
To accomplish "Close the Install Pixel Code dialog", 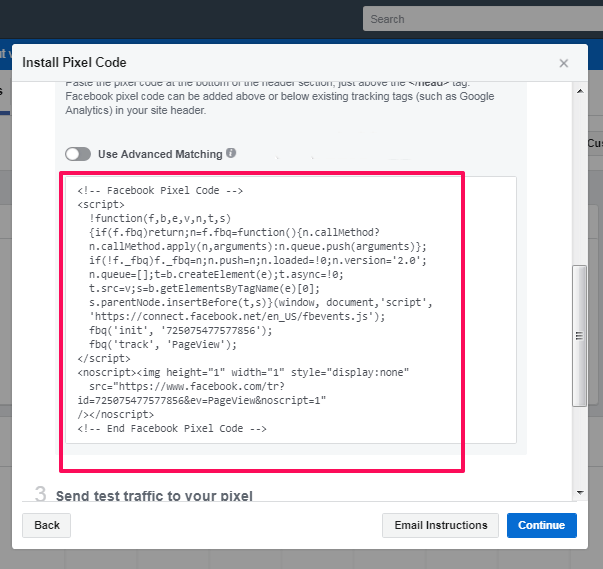I will pyautogui.click(x=563, y=63).
